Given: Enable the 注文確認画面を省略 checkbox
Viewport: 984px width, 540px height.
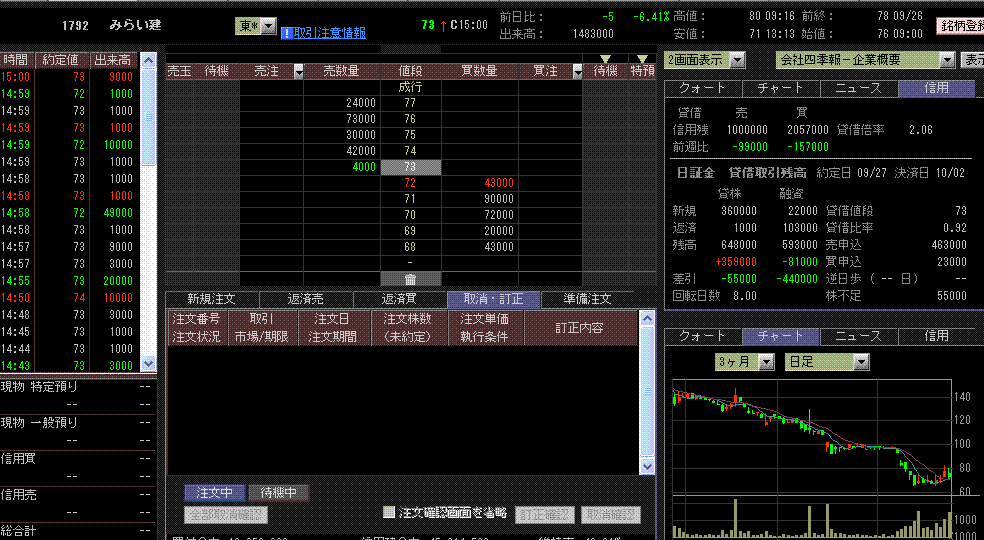Looking at the screenshot, I should [x=390, y=513].
